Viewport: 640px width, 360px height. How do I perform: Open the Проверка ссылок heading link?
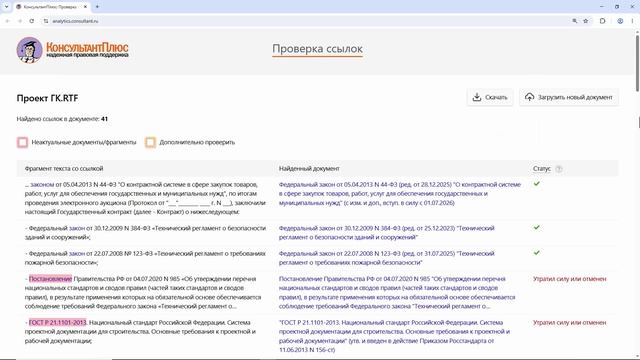pos(317,49)
